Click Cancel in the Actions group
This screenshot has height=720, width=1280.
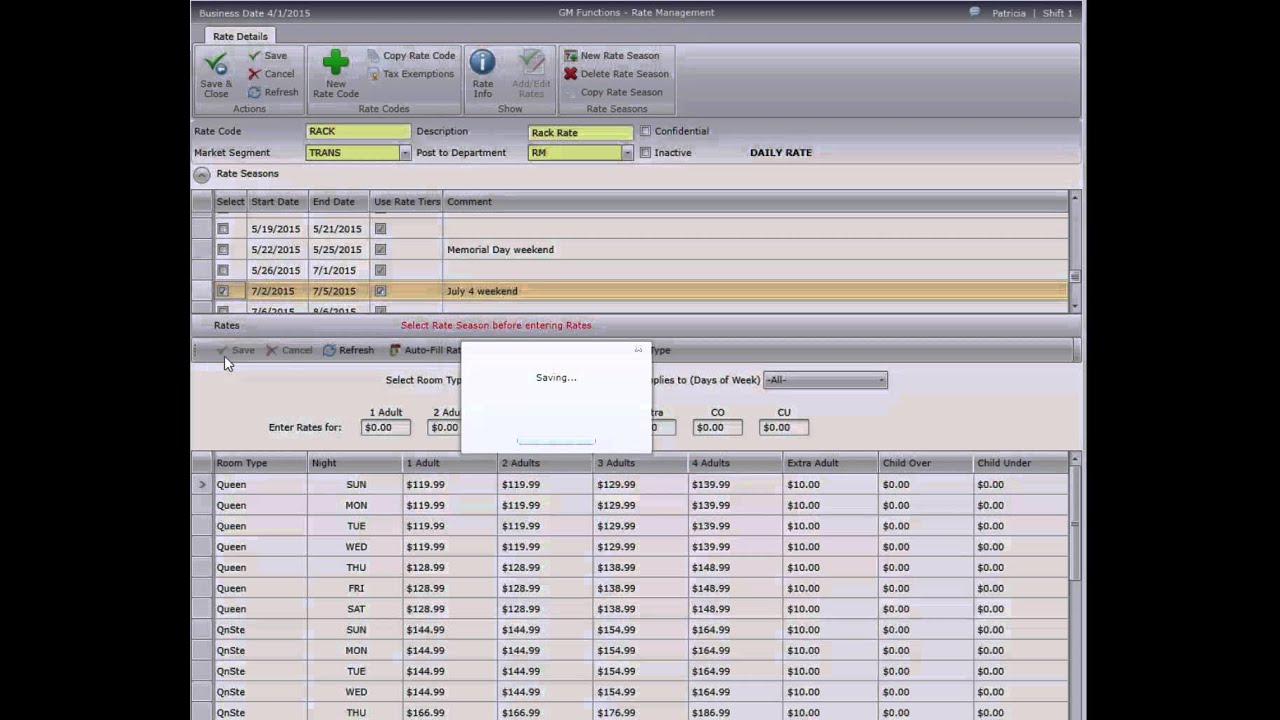pos(271,74)
